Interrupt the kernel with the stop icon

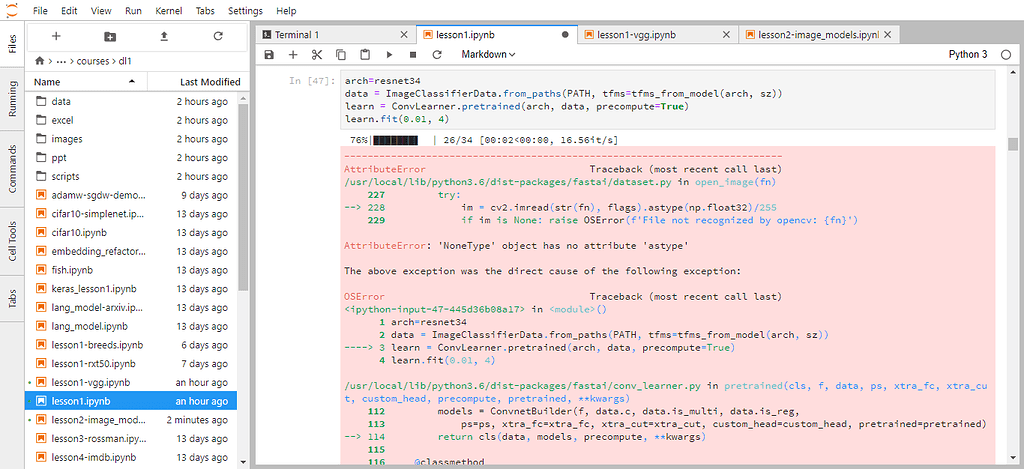(x=413, y=54)
